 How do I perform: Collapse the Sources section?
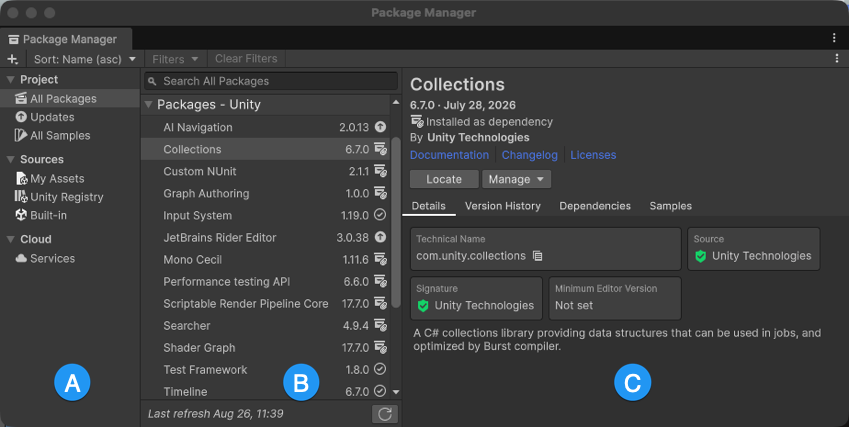[10, 160]
